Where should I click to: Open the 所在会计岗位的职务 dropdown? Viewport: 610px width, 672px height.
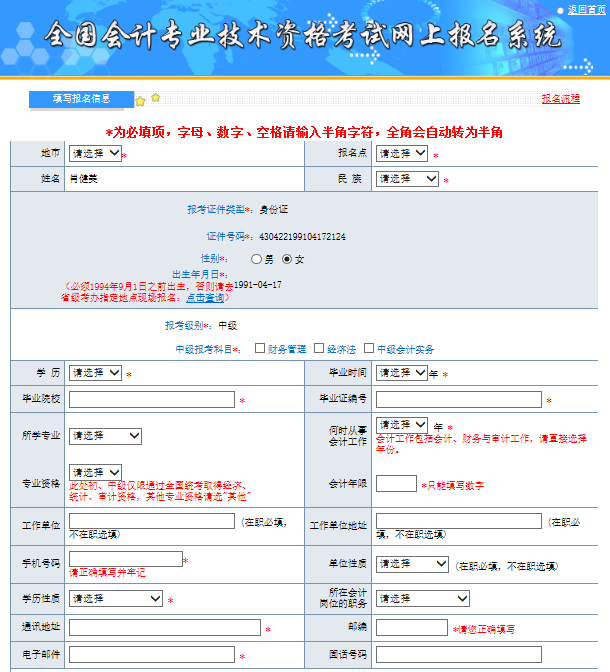point(423,598)
